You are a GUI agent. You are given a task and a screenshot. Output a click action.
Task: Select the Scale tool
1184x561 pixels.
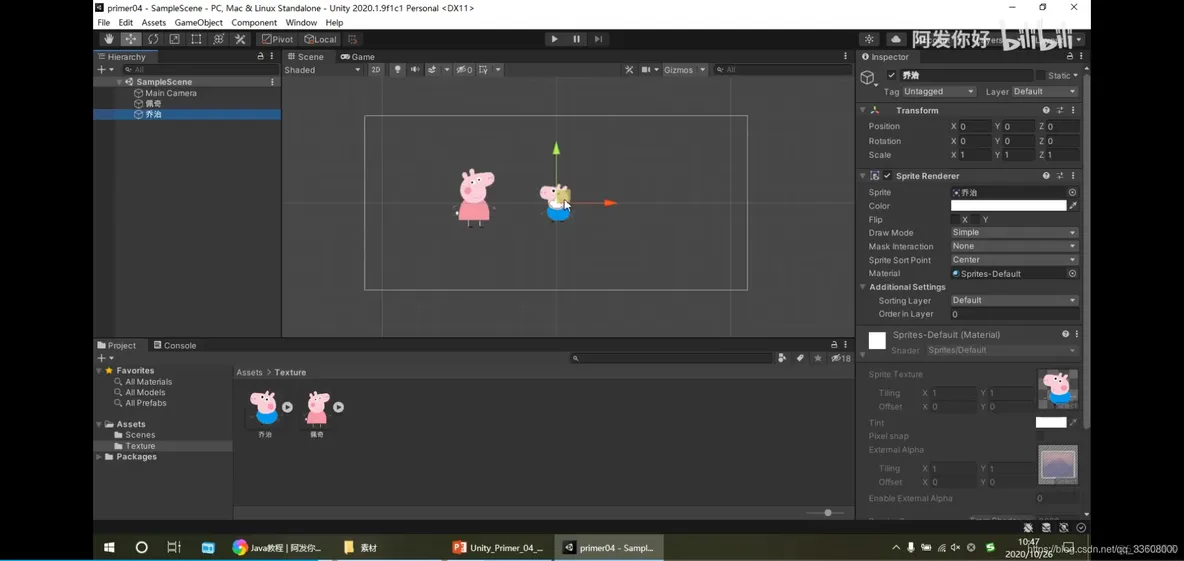(x=174, y=39)
